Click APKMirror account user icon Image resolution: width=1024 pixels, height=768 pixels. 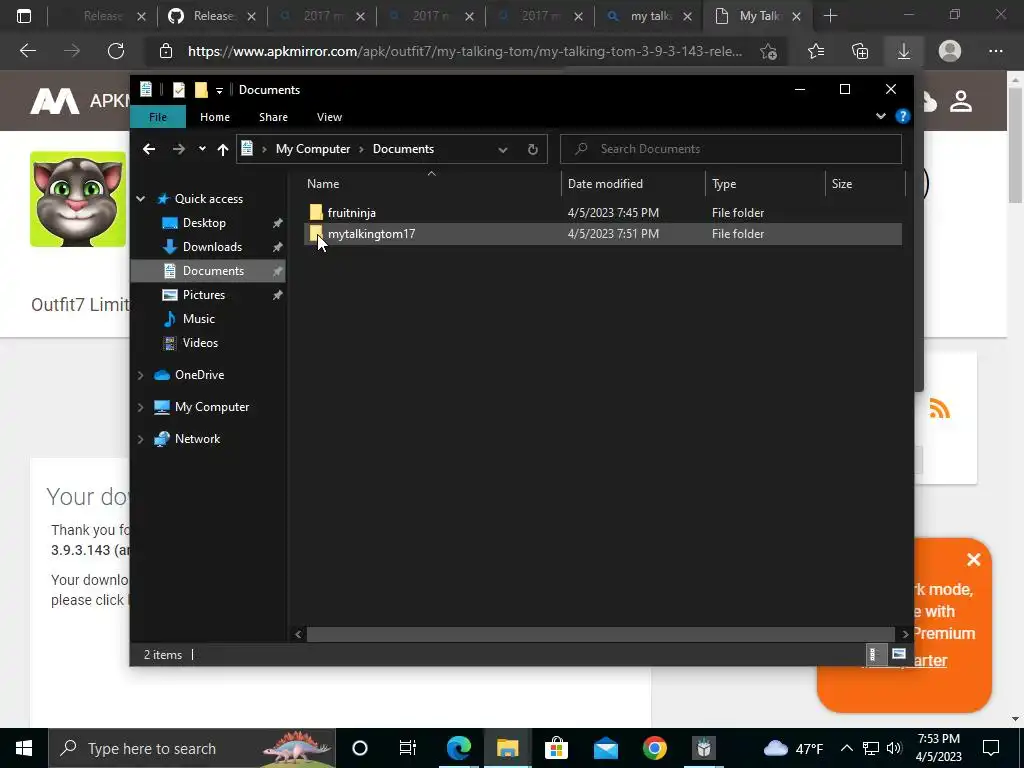pyautogui.click(x=961, y=101)
